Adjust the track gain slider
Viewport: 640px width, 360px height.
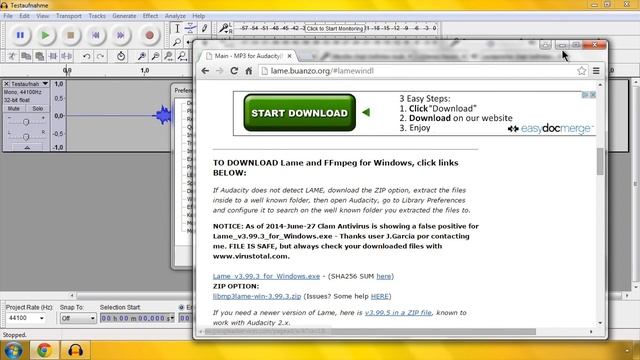[26, 122]
